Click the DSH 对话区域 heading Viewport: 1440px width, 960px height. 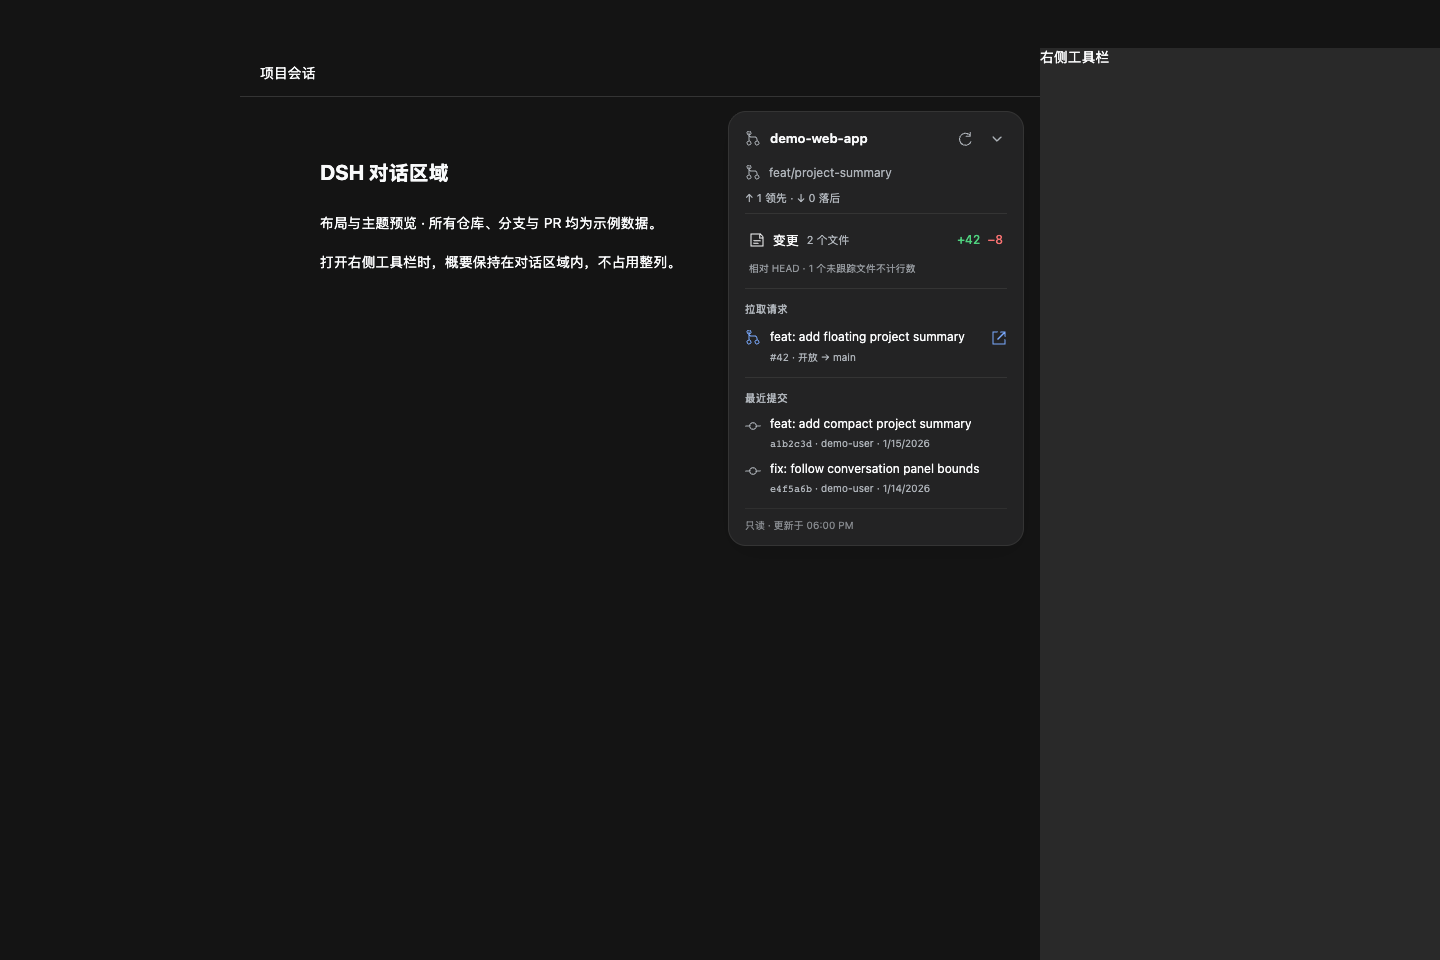tap(384, 173)
